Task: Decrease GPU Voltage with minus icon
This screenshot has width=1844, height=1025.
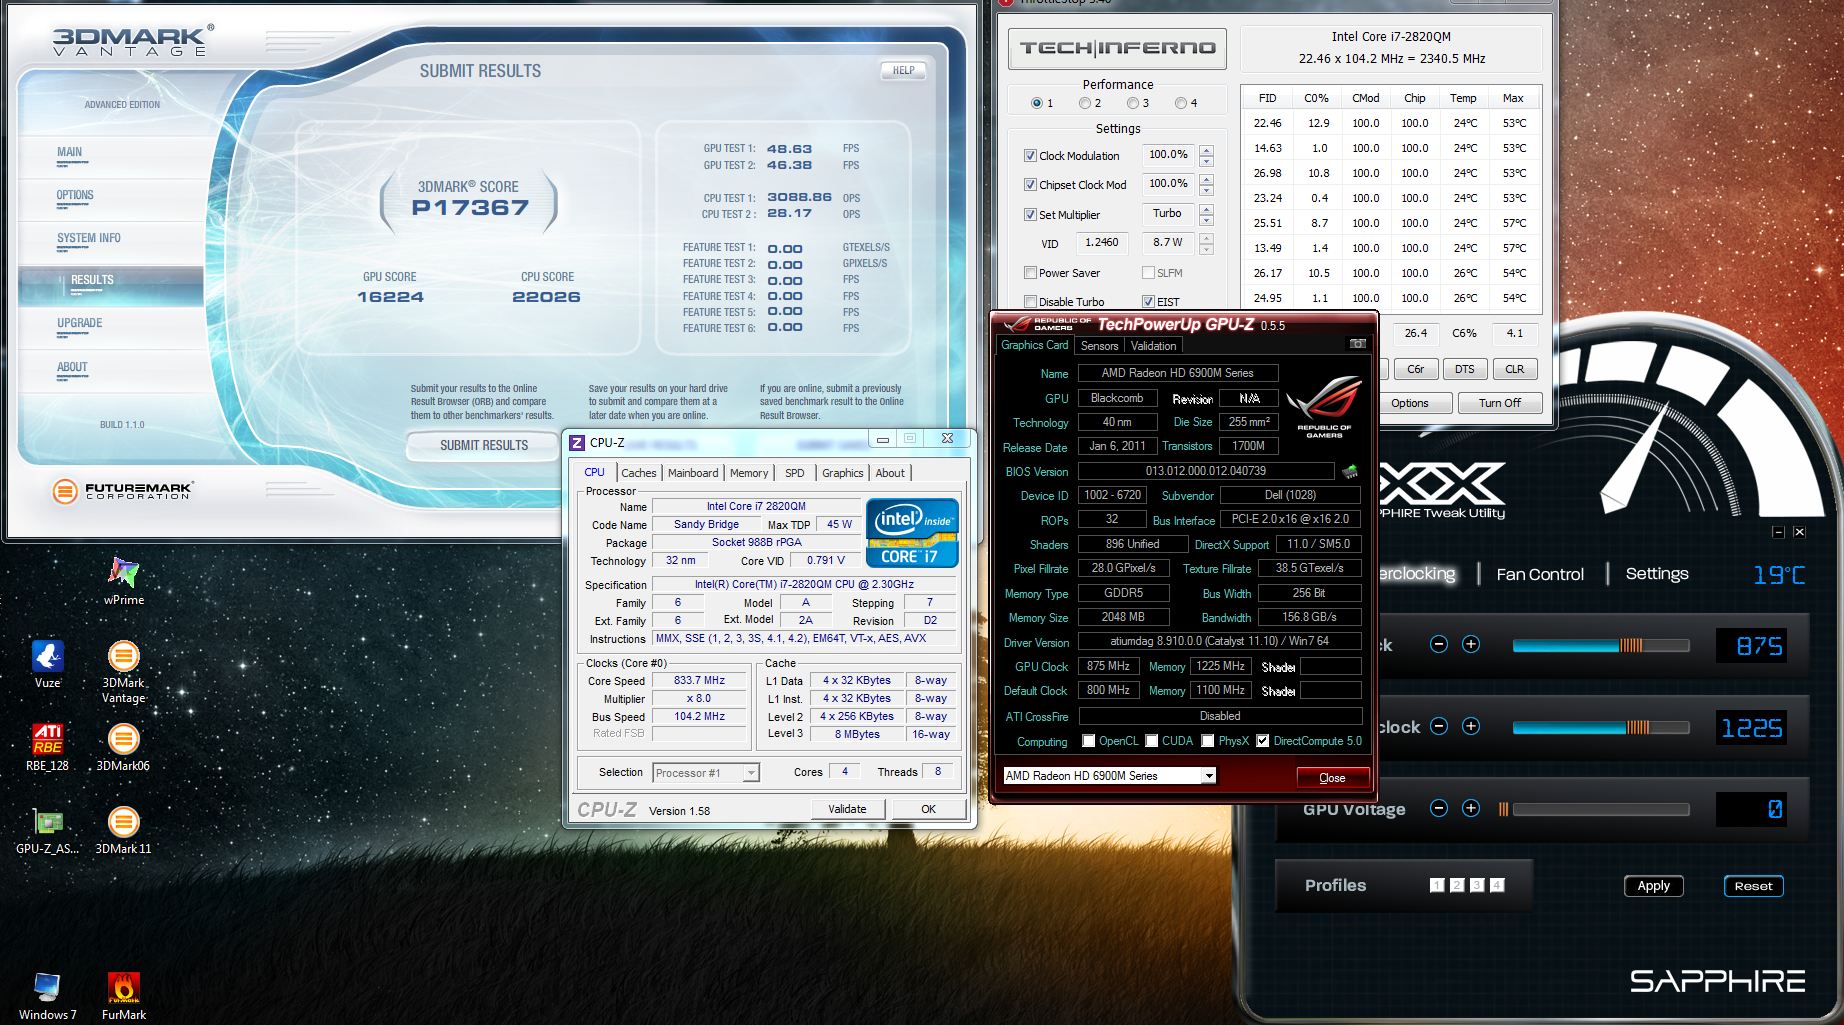Action: [1439, 808]
